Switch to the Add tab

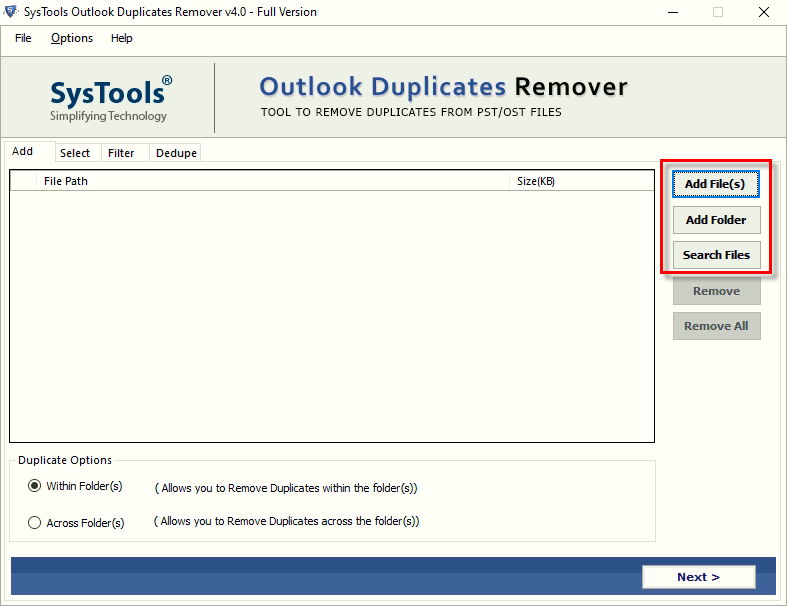23,152
